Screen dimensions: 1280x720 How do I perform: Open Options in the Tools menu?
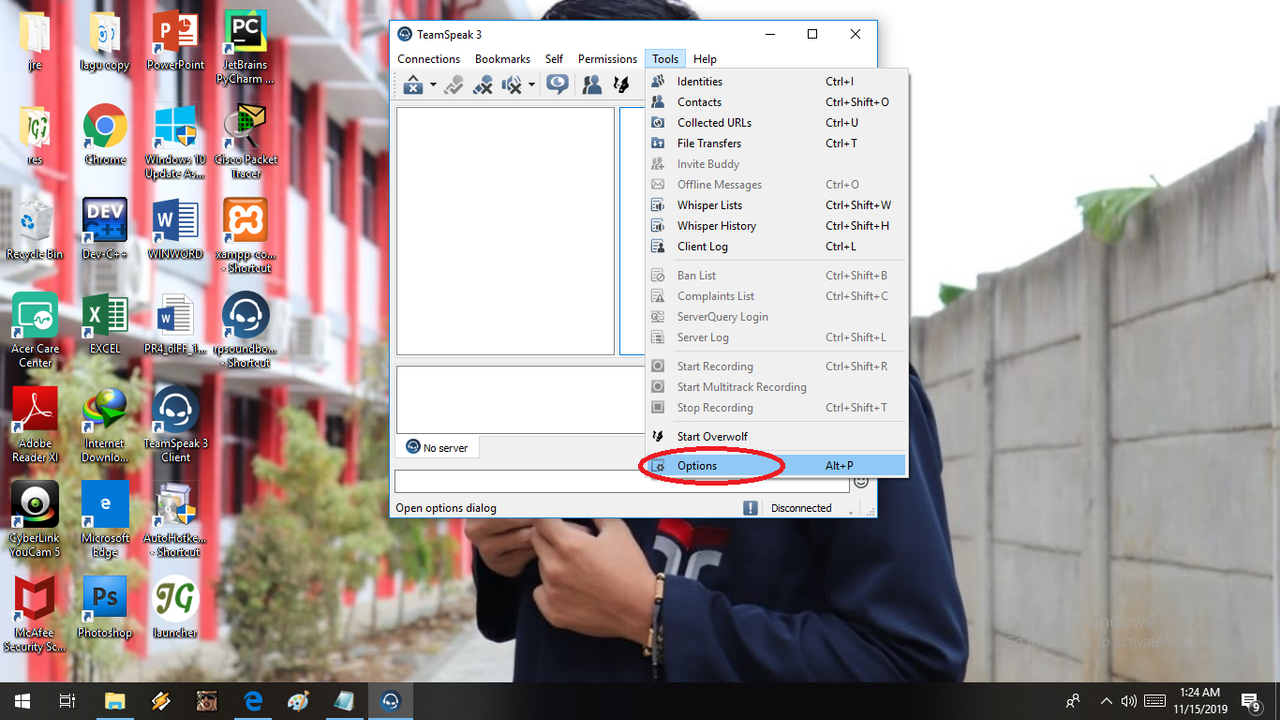pyautogui.click(x=776, y=465)
